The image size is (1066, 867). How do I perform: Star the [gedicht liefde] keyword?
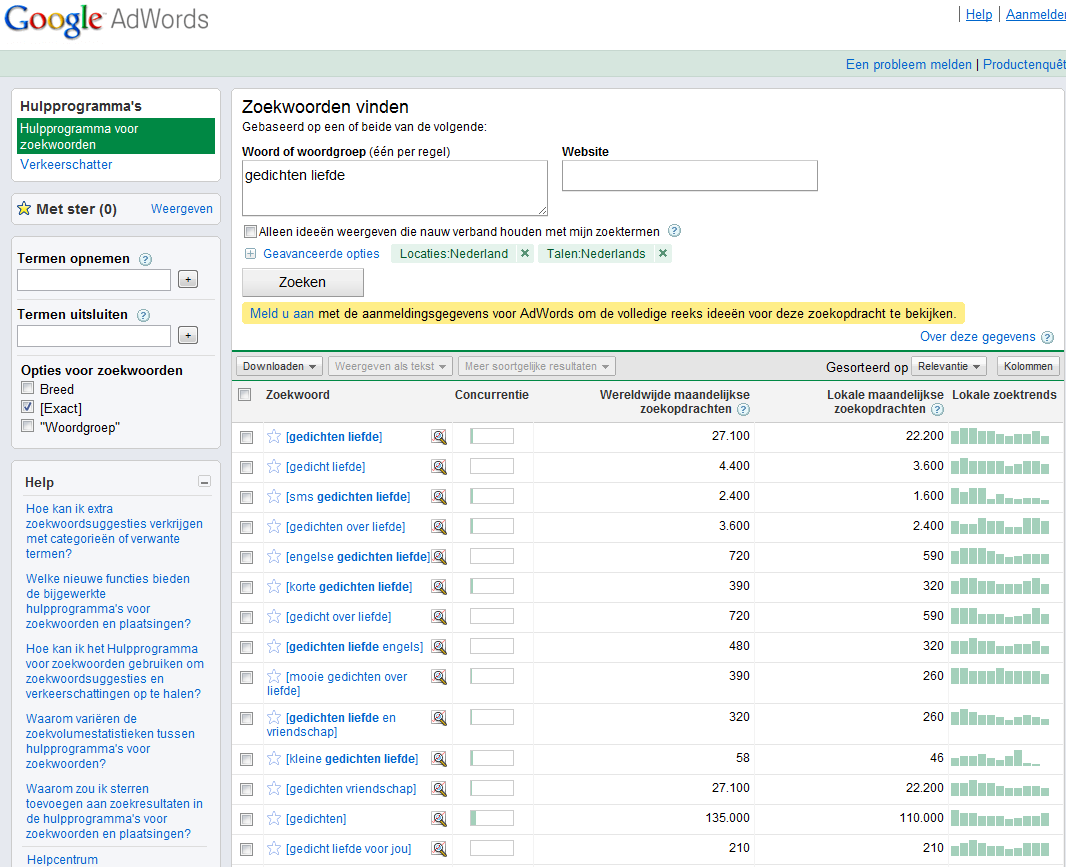(x=274, y=466)
